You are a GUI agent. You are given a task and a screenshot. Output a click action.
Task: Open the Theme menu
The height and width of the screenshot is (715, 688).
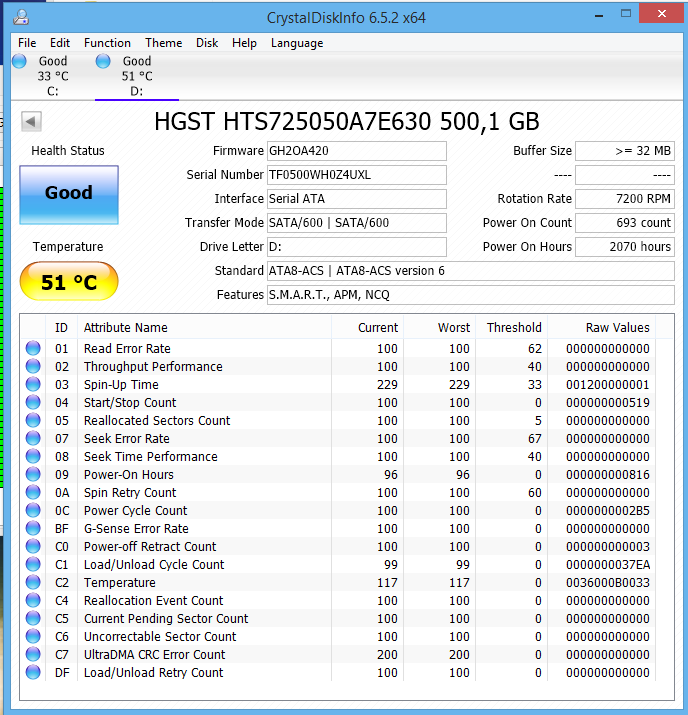click(x=163, y=43)
